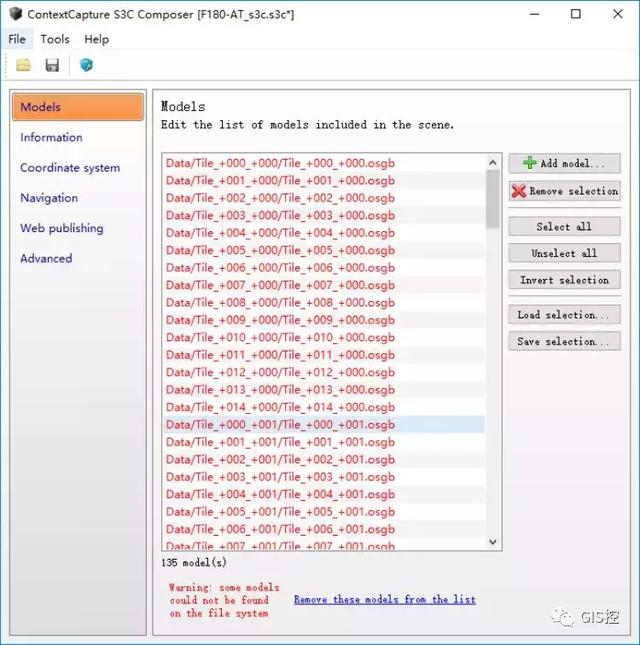
Task: Click the open file folder toolbar icon
Action: (23, 65)
